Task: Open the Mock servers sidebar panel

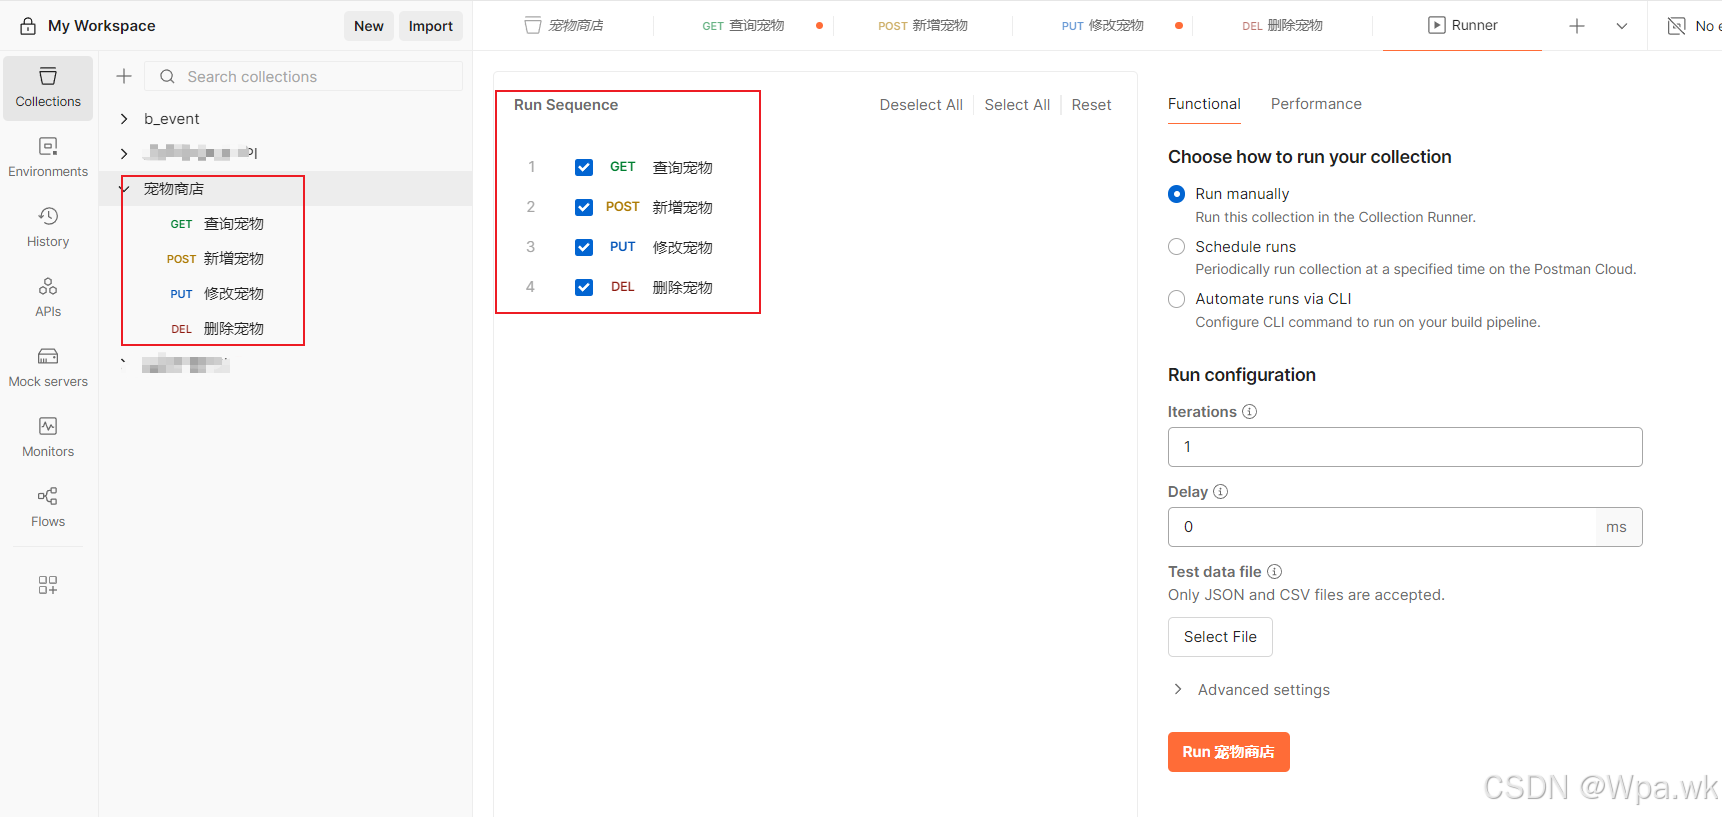Action: pos(48,368)
